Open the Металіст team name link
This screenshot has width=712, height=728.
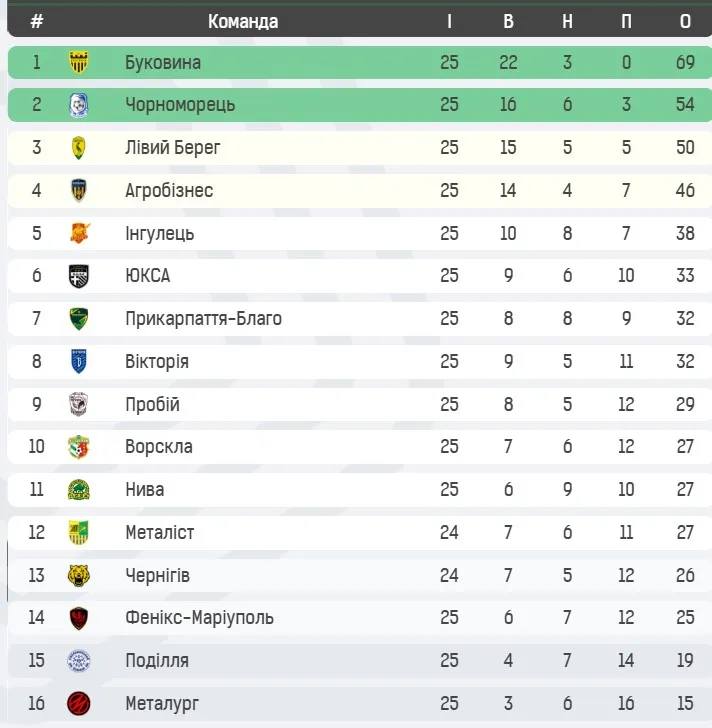coord(160,532)
